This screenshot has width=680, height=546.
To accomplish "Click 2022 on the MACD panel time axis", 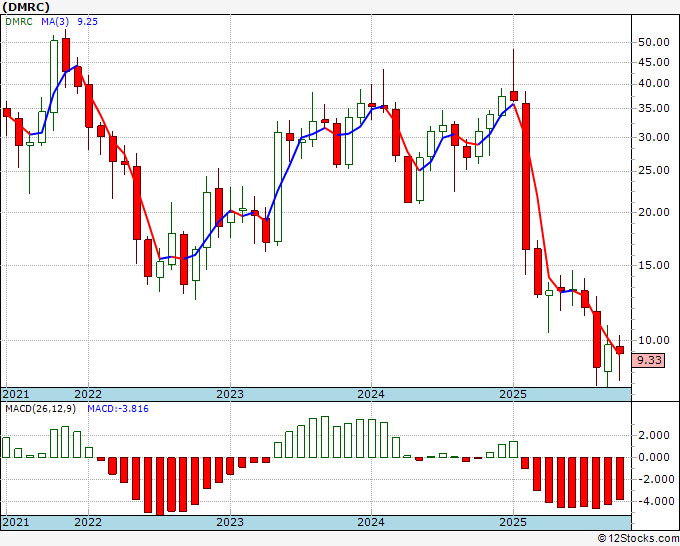I will 88,522.
